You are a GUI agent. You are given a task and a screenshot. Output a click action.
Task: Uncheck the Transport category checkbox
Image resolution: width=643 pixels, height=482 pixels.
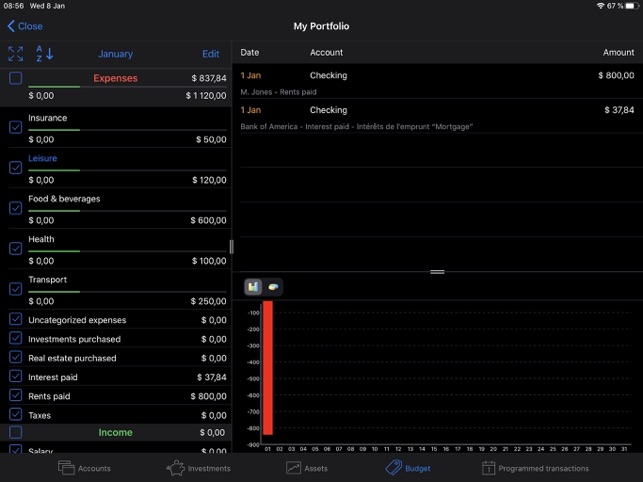(x=16, y=289)
